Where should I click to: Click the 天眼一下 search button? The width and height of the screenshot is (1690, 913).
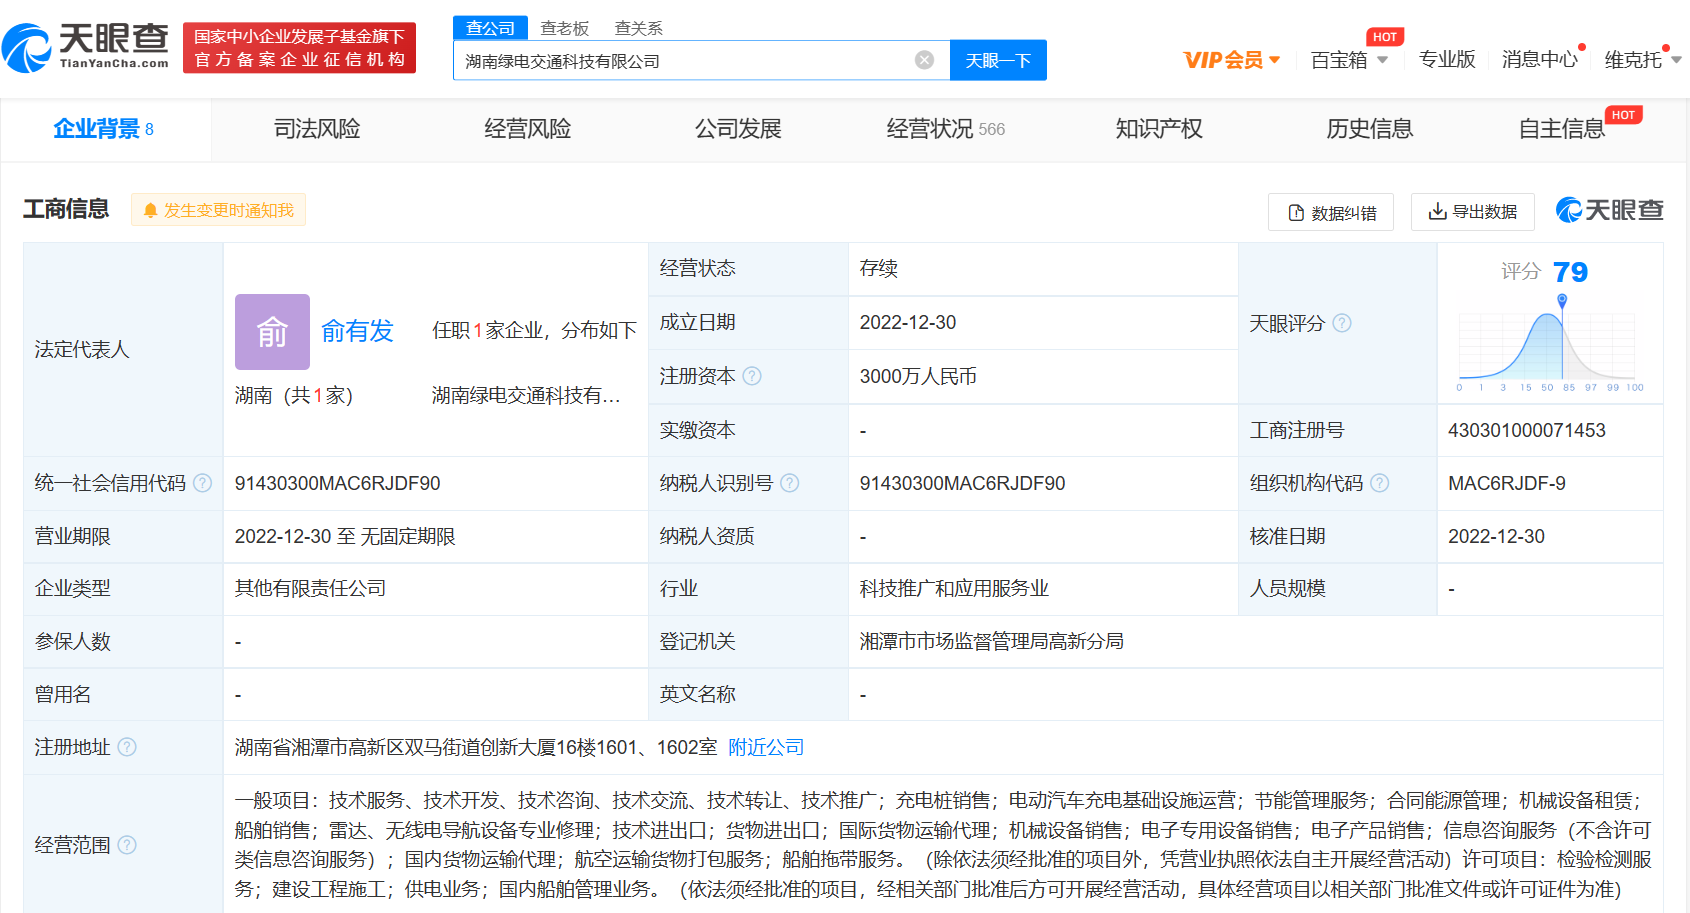point(998,60)
